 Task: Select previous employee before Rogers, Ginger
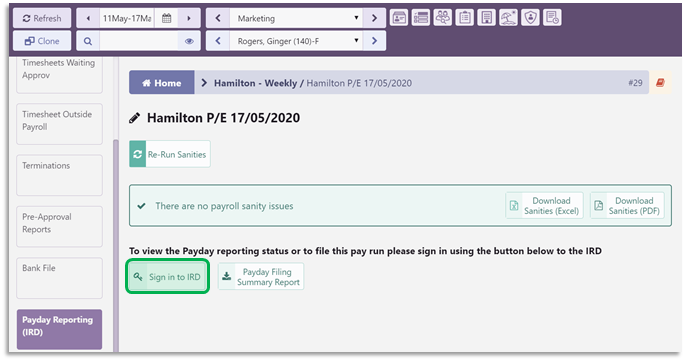pos(218,41)
